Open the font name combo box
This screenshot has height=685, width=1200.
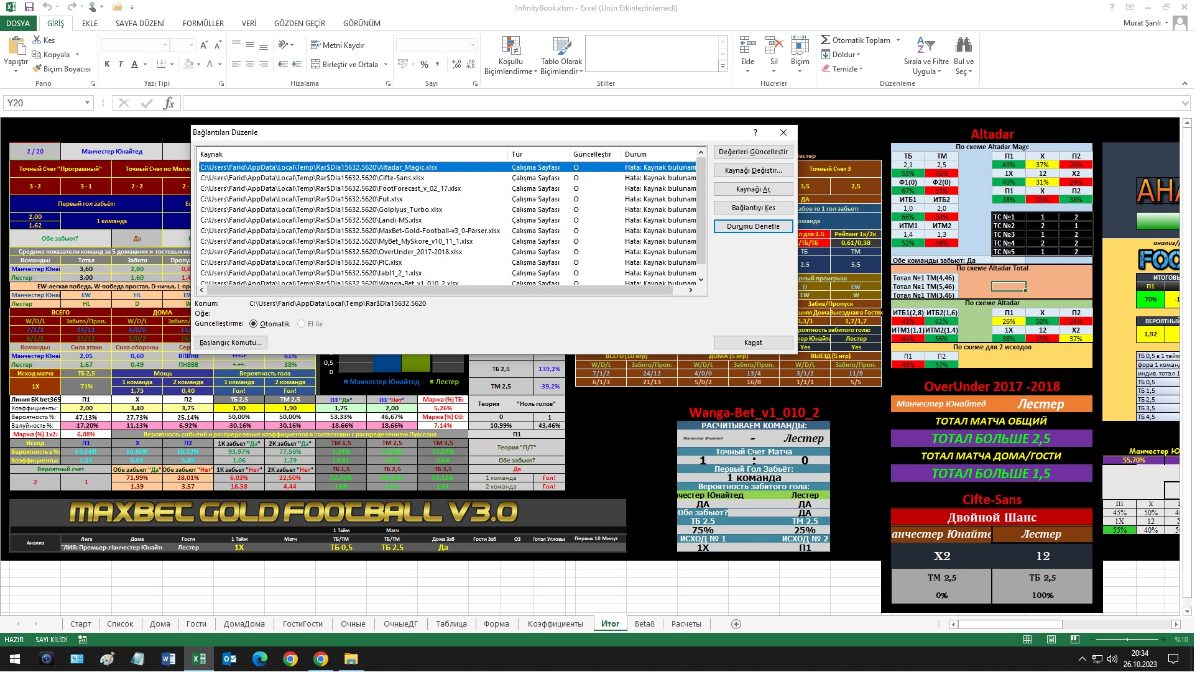point(135,46)
